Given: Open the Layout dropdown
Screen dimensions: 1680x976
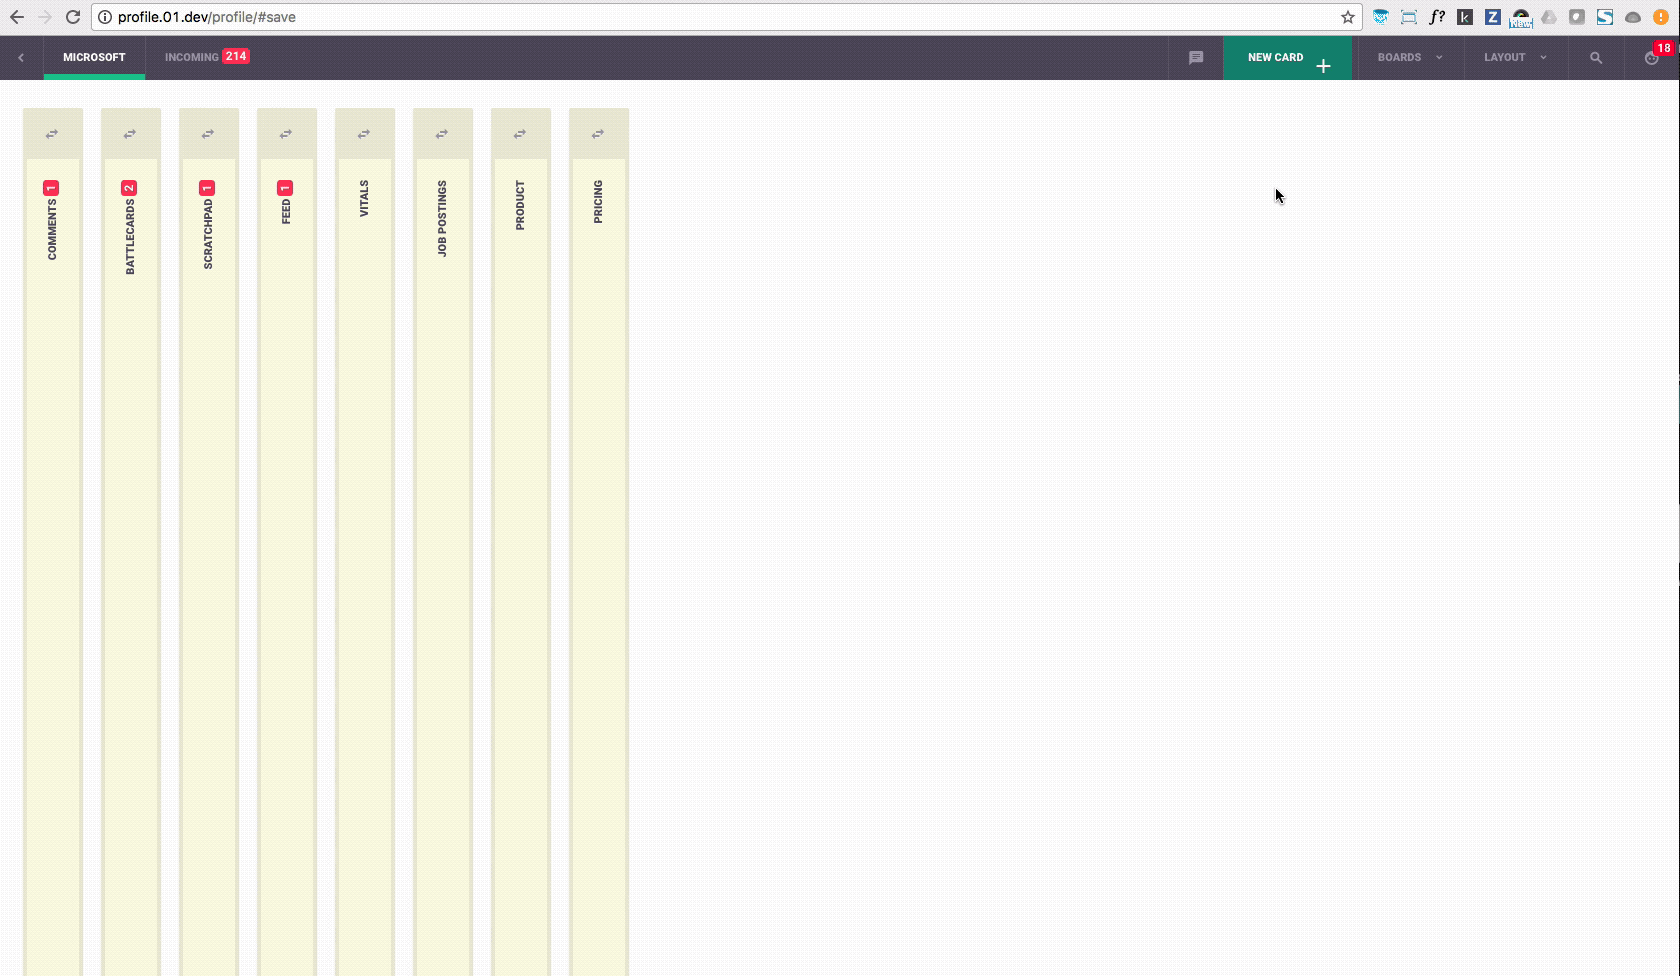Looking at the screenshot, I should pos(1515,58).
